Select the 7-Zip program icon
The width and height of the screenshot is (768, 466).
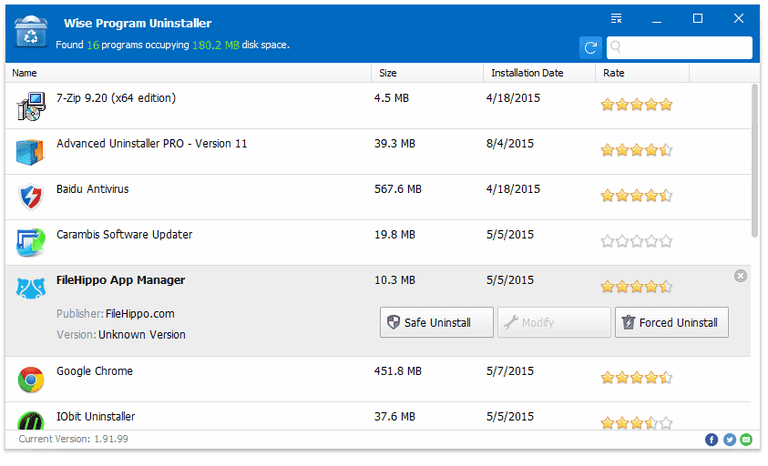31,106
